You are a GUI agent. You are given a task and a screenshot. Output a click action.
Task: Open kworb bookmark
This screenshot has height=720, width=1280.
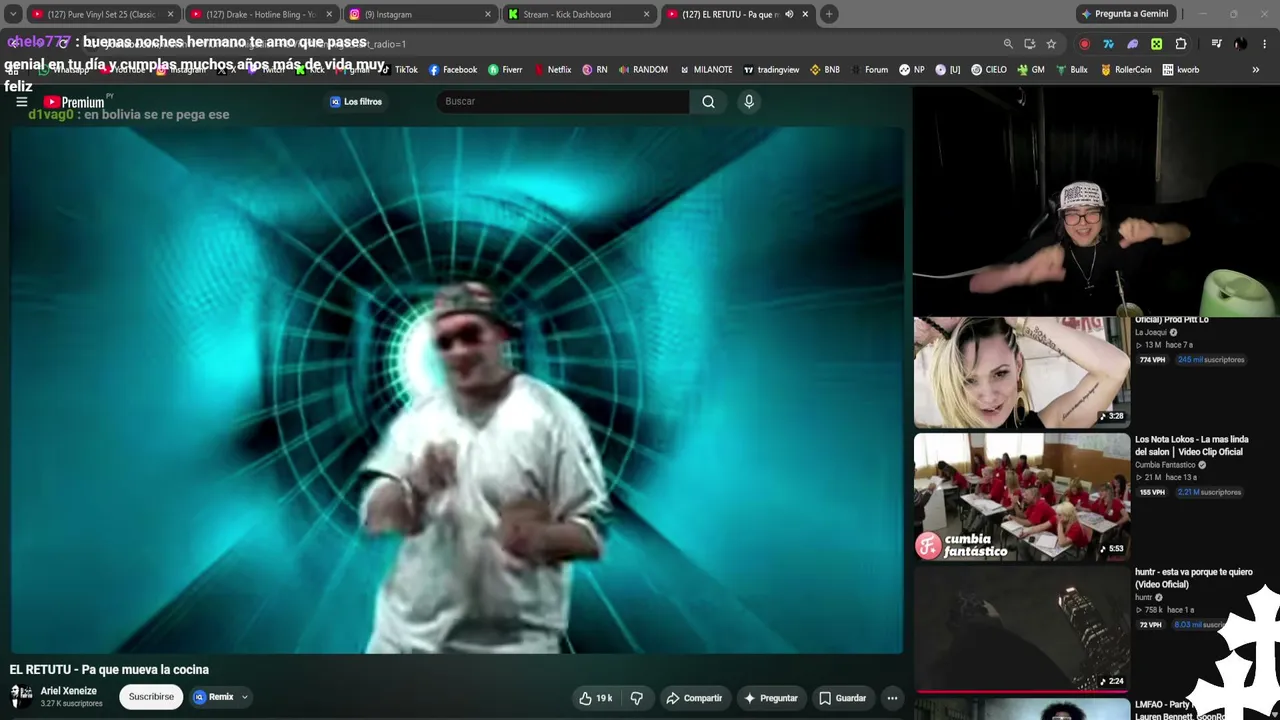(x=1180, y=70)
